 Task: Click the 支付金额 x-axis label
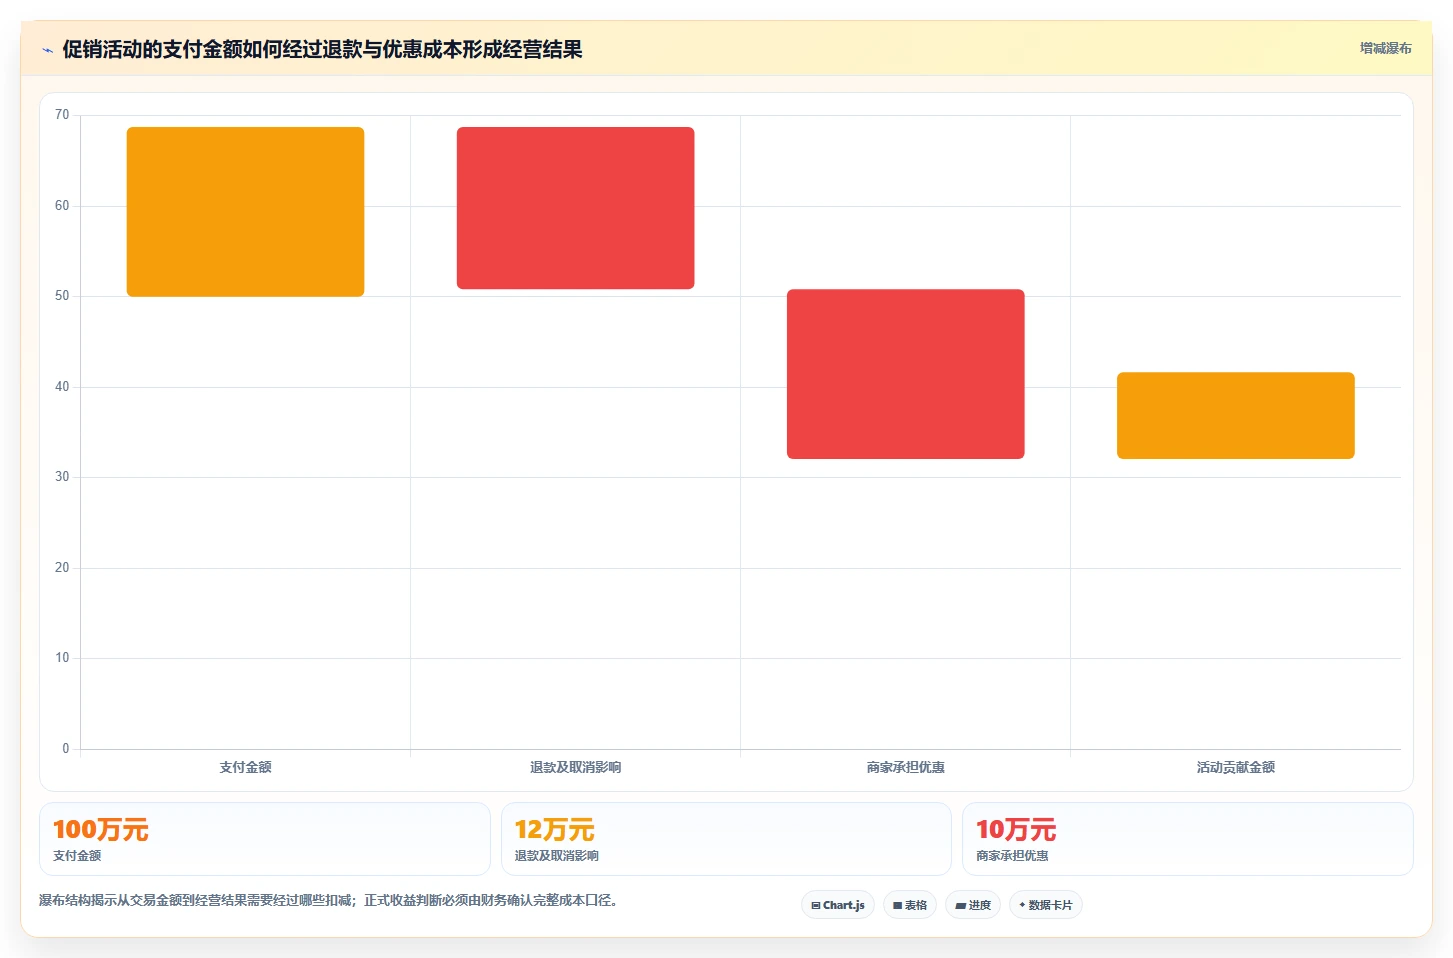click(x=245, y=767)
